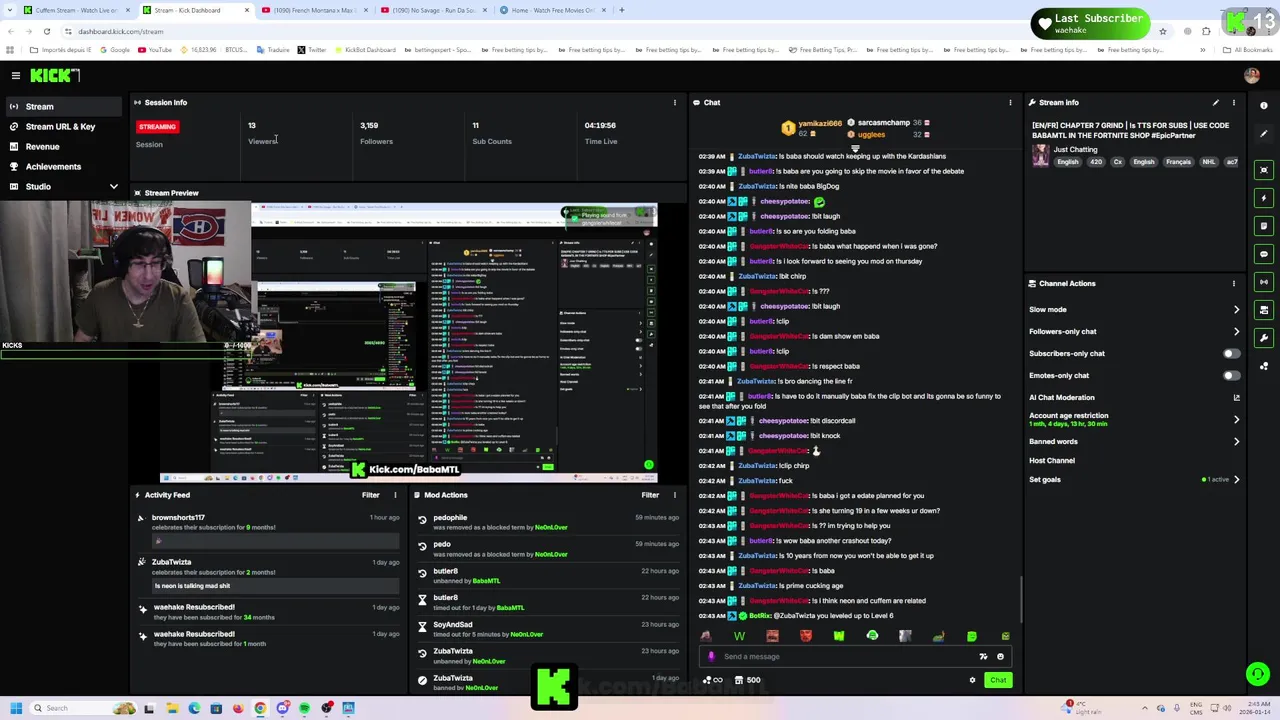This screenshot has width=1280, height=720.
Task: Open Activity Feed Filter
Action: coord(370,495)
